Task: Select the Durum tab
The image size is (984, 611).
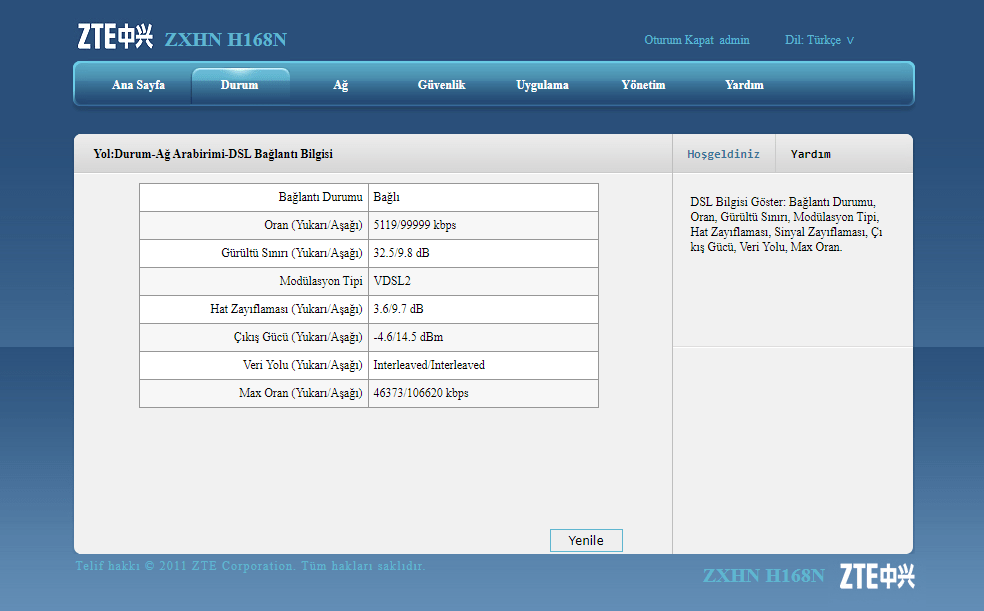Action: (x=239, y=85)
